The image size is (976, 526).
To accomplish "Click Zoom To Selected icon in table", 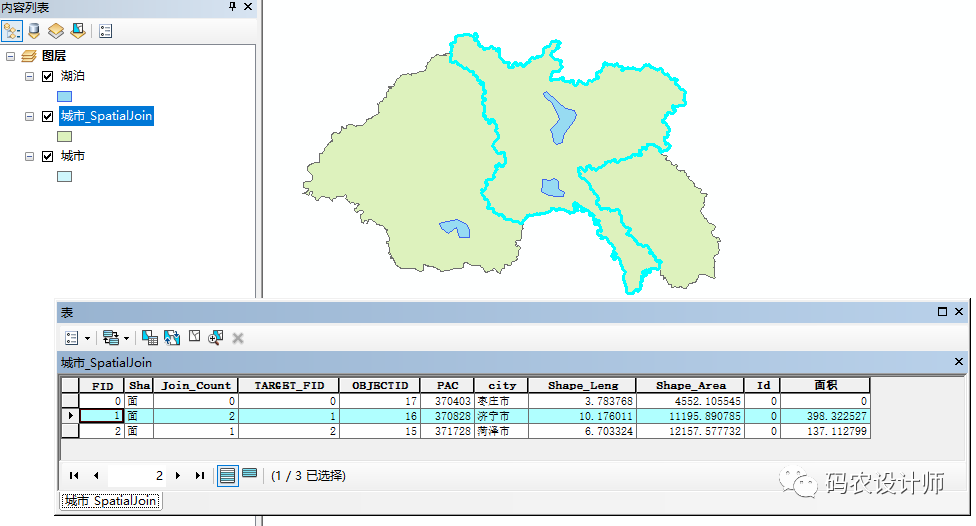I will tap(215, 338).
